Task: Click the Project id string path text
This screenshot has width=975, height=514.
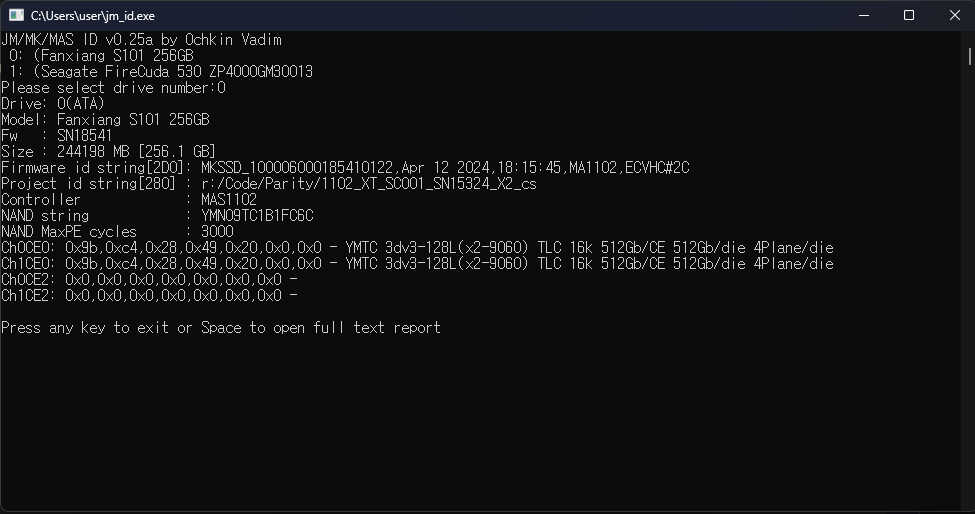Action: (369, 184)
